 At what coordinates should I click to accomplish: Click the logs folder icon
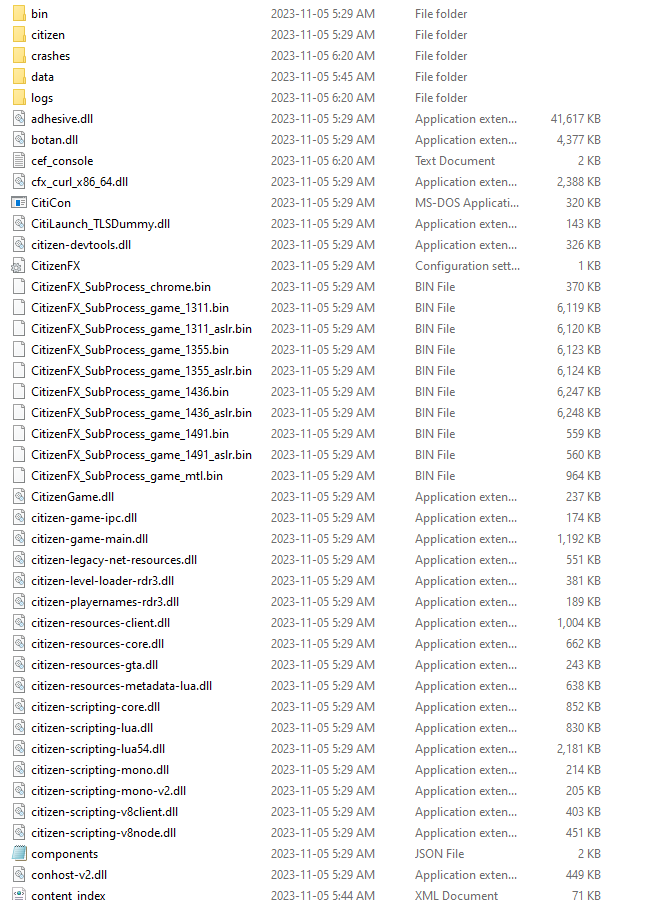pos(19,97)
